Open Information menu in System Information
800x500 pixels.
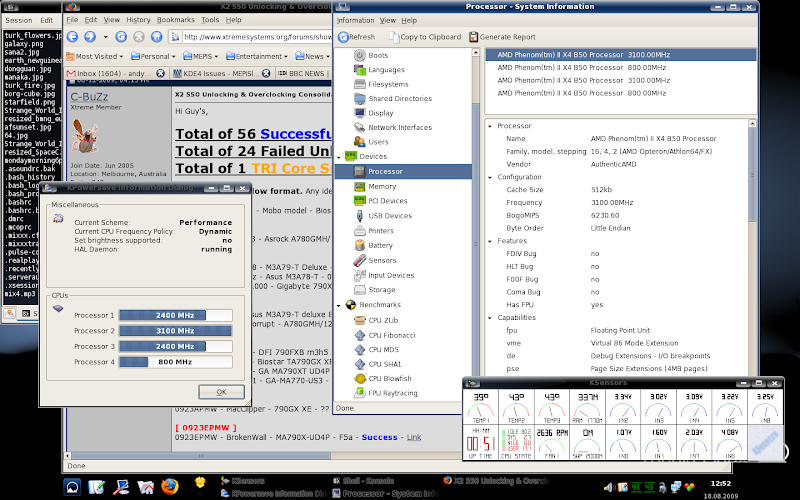pos(355,20)
